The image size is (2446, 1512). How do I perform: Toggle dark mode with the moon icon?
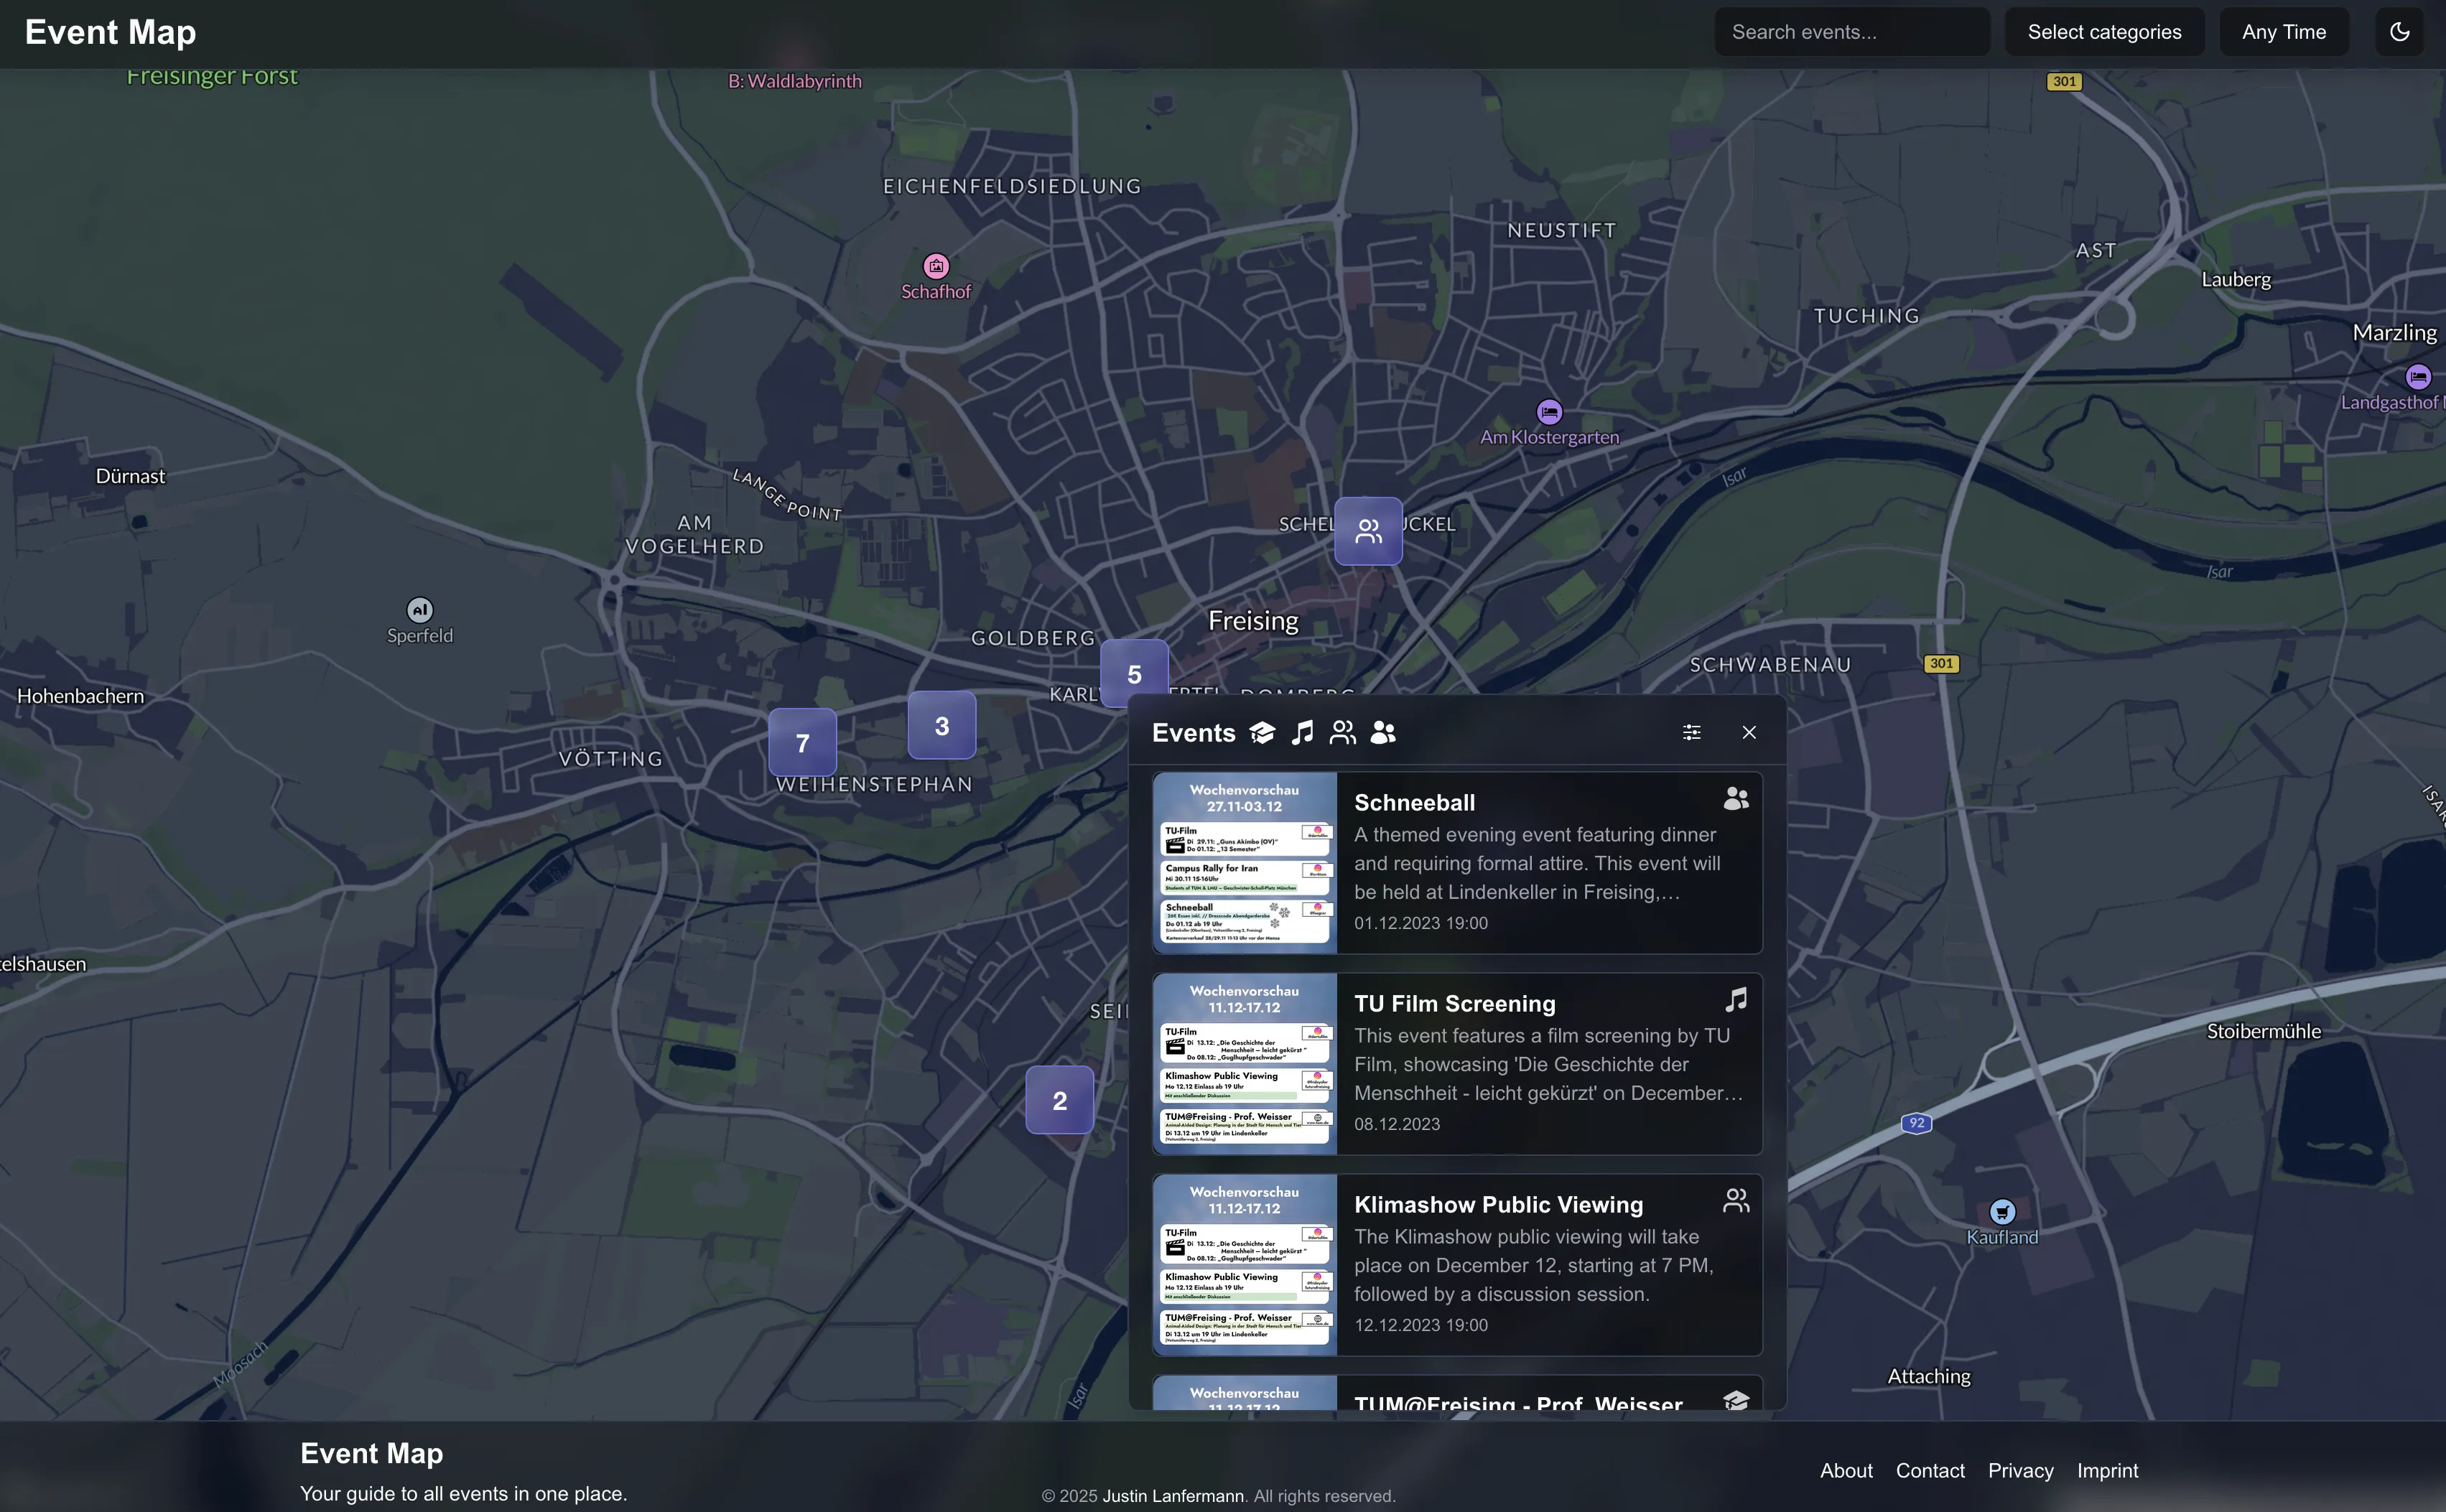2400,31
